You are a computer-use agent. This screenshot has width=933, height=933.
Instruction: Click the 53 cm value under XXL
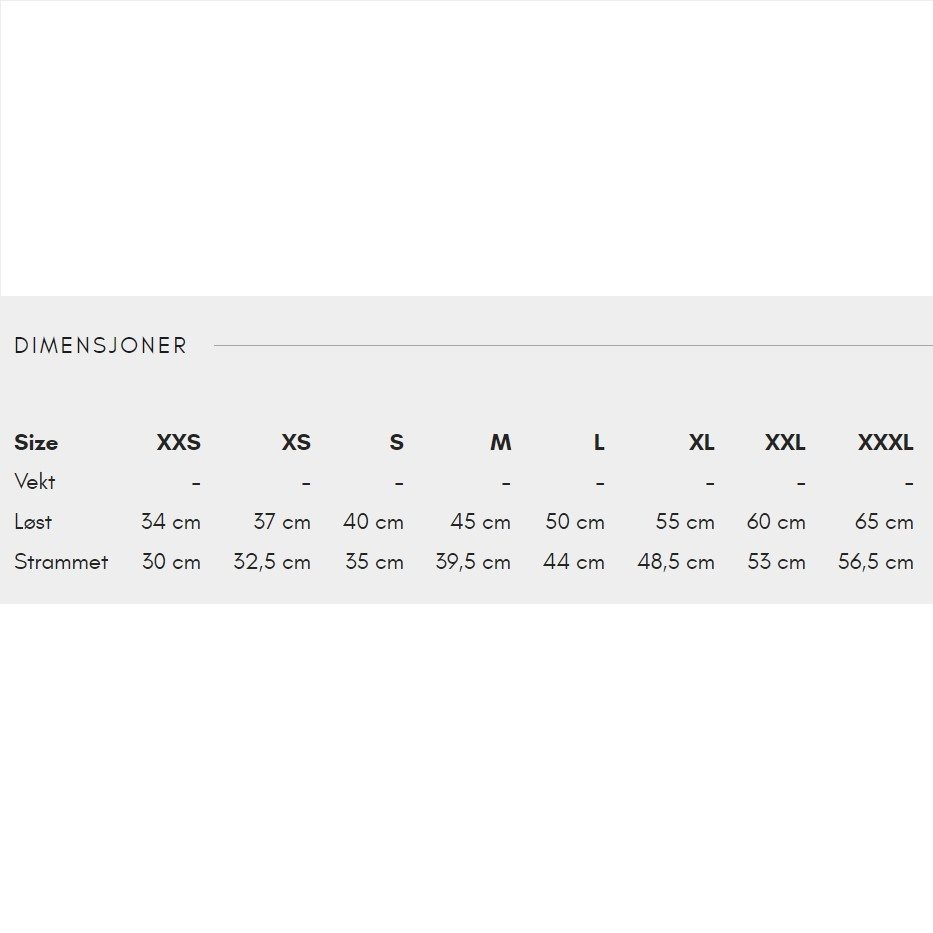pos(776,562)
